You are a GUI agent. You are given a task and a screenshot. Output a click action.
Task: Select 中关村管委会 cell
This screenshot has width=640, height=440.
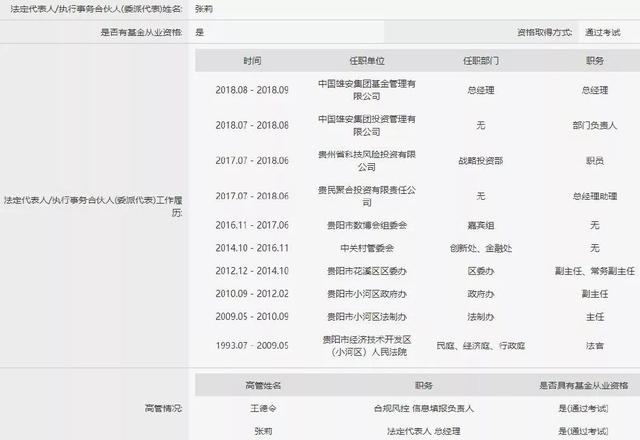[x=367, y=248]
